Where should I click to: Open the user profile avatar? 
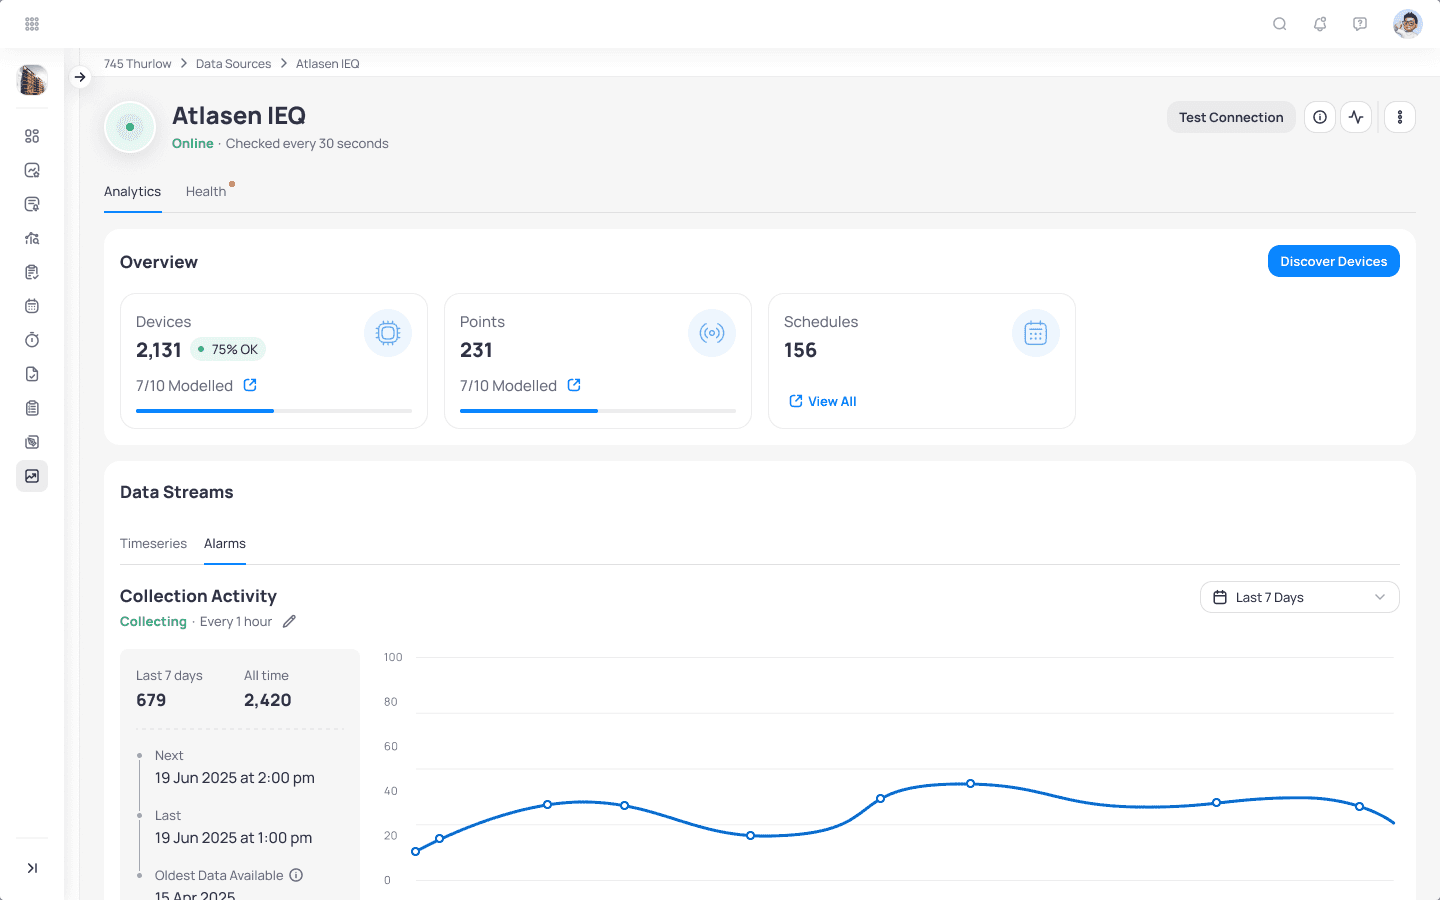click(1407, 24)
